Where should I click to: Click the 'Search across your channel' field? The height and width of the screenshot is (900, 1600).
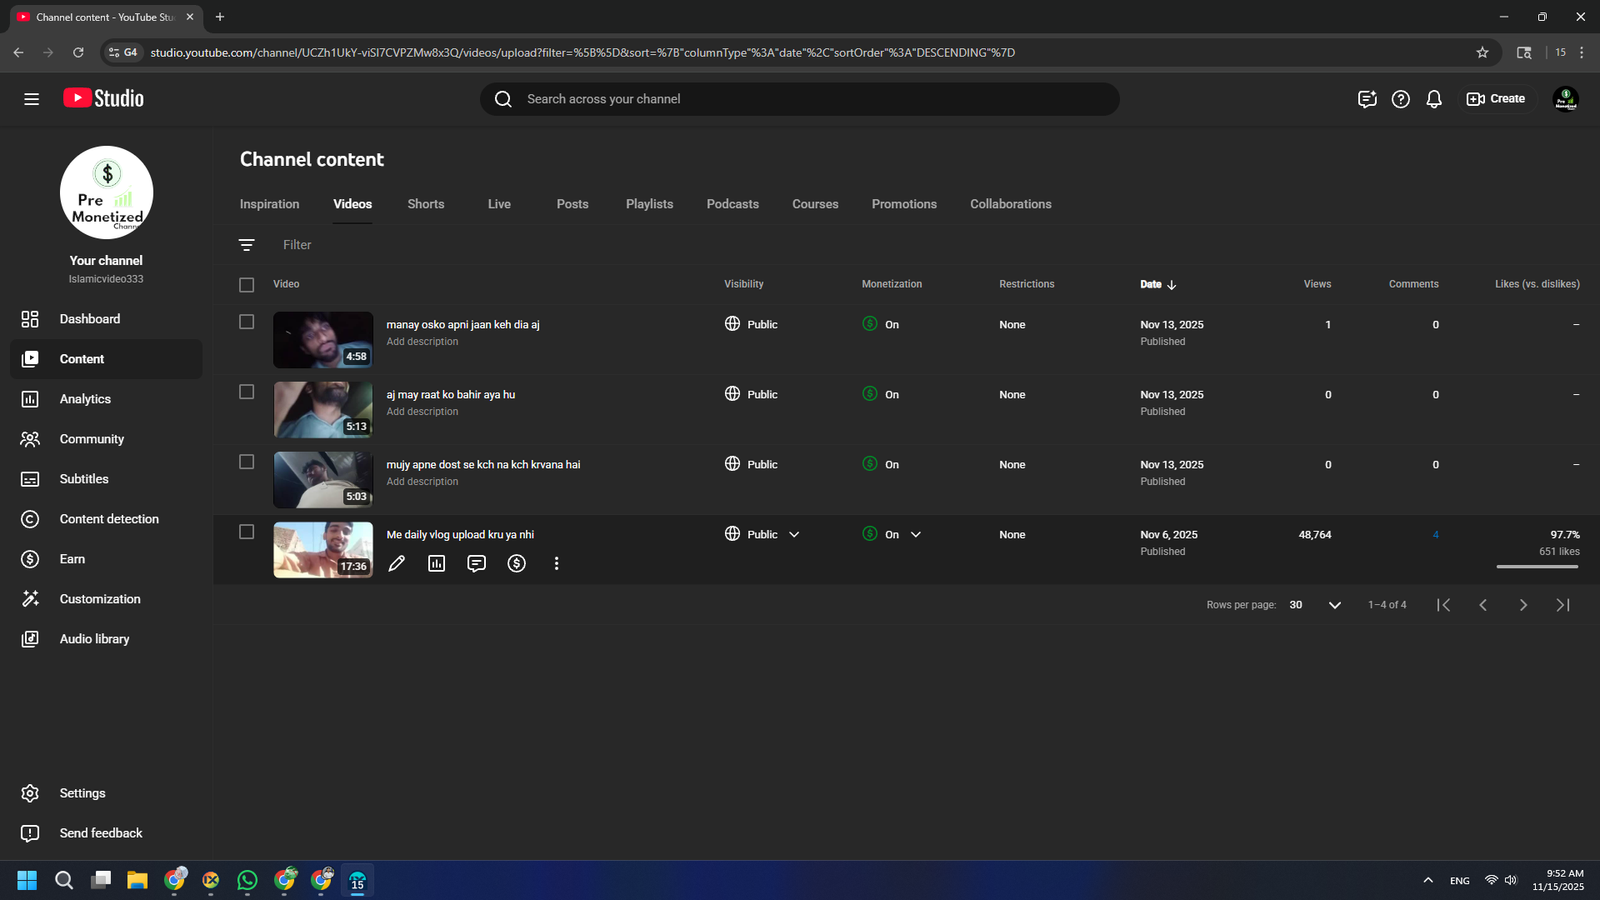click(800, 99)
